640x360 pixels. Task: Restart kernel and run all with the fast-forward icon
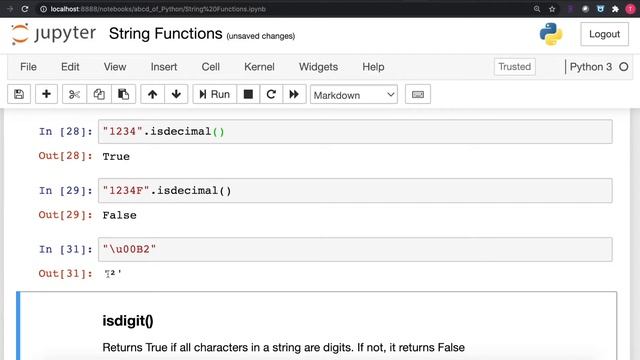point(294,95)
